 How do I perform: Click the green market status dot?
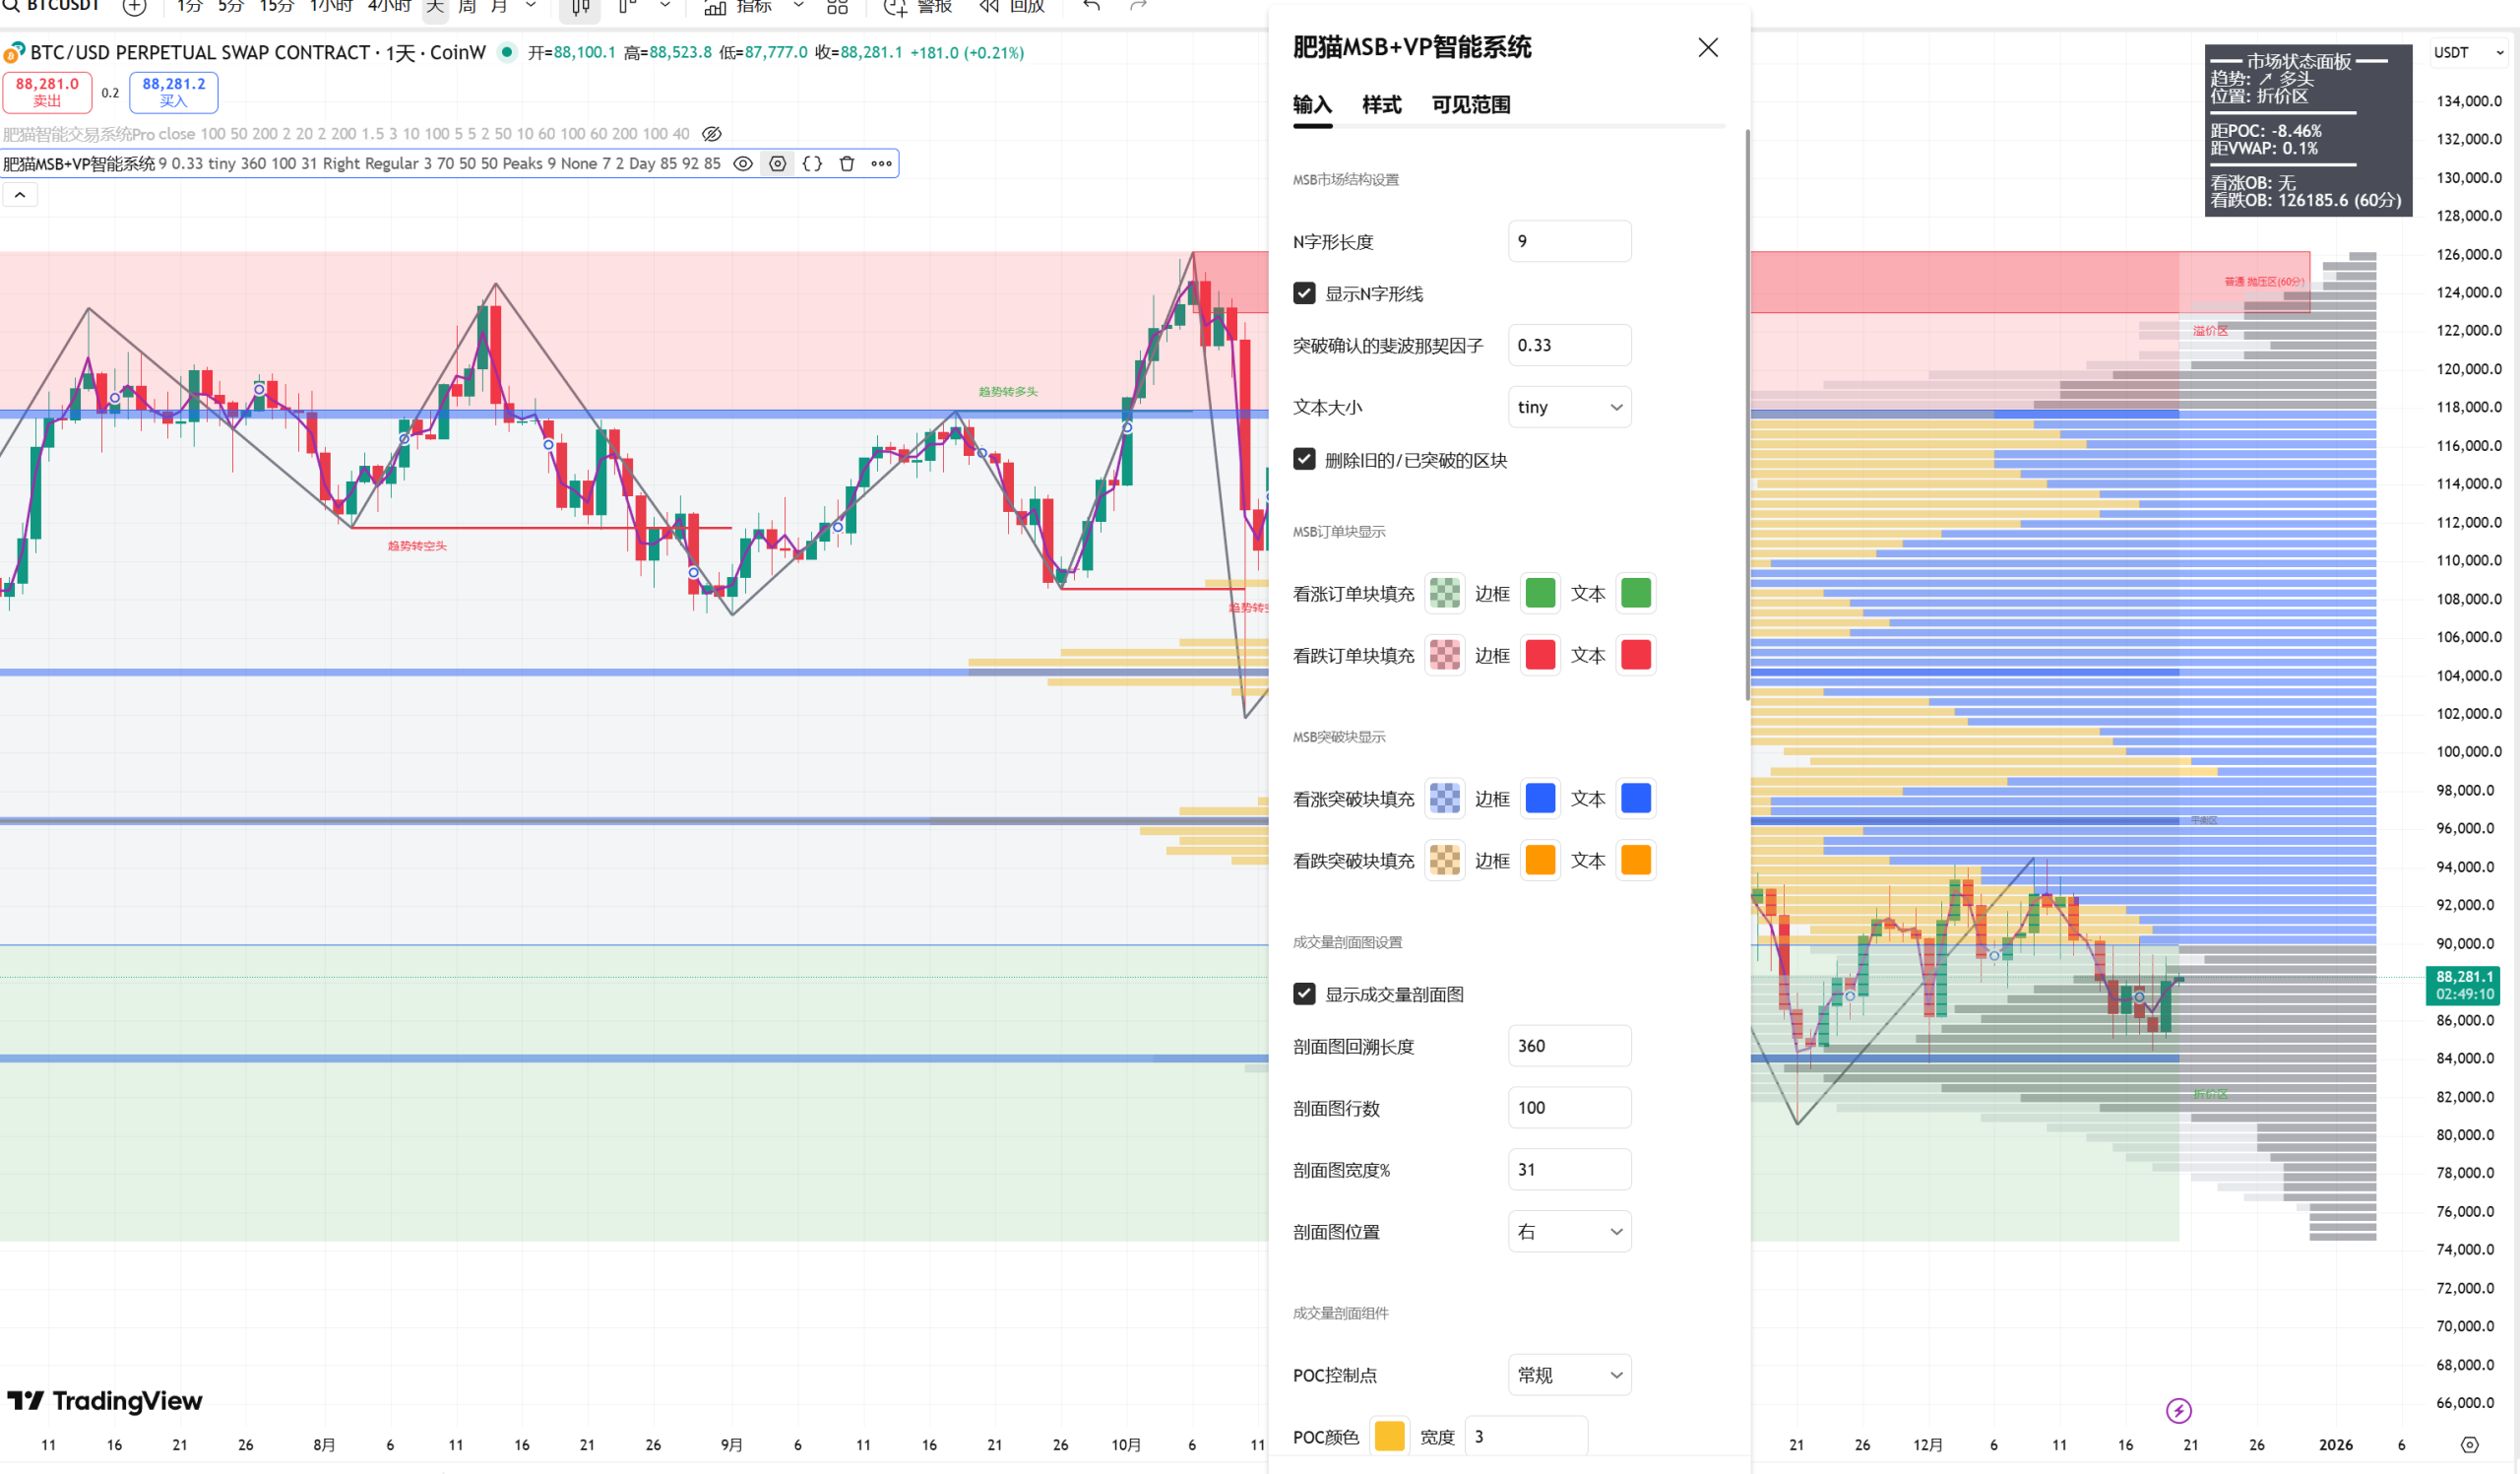point(508,52)
